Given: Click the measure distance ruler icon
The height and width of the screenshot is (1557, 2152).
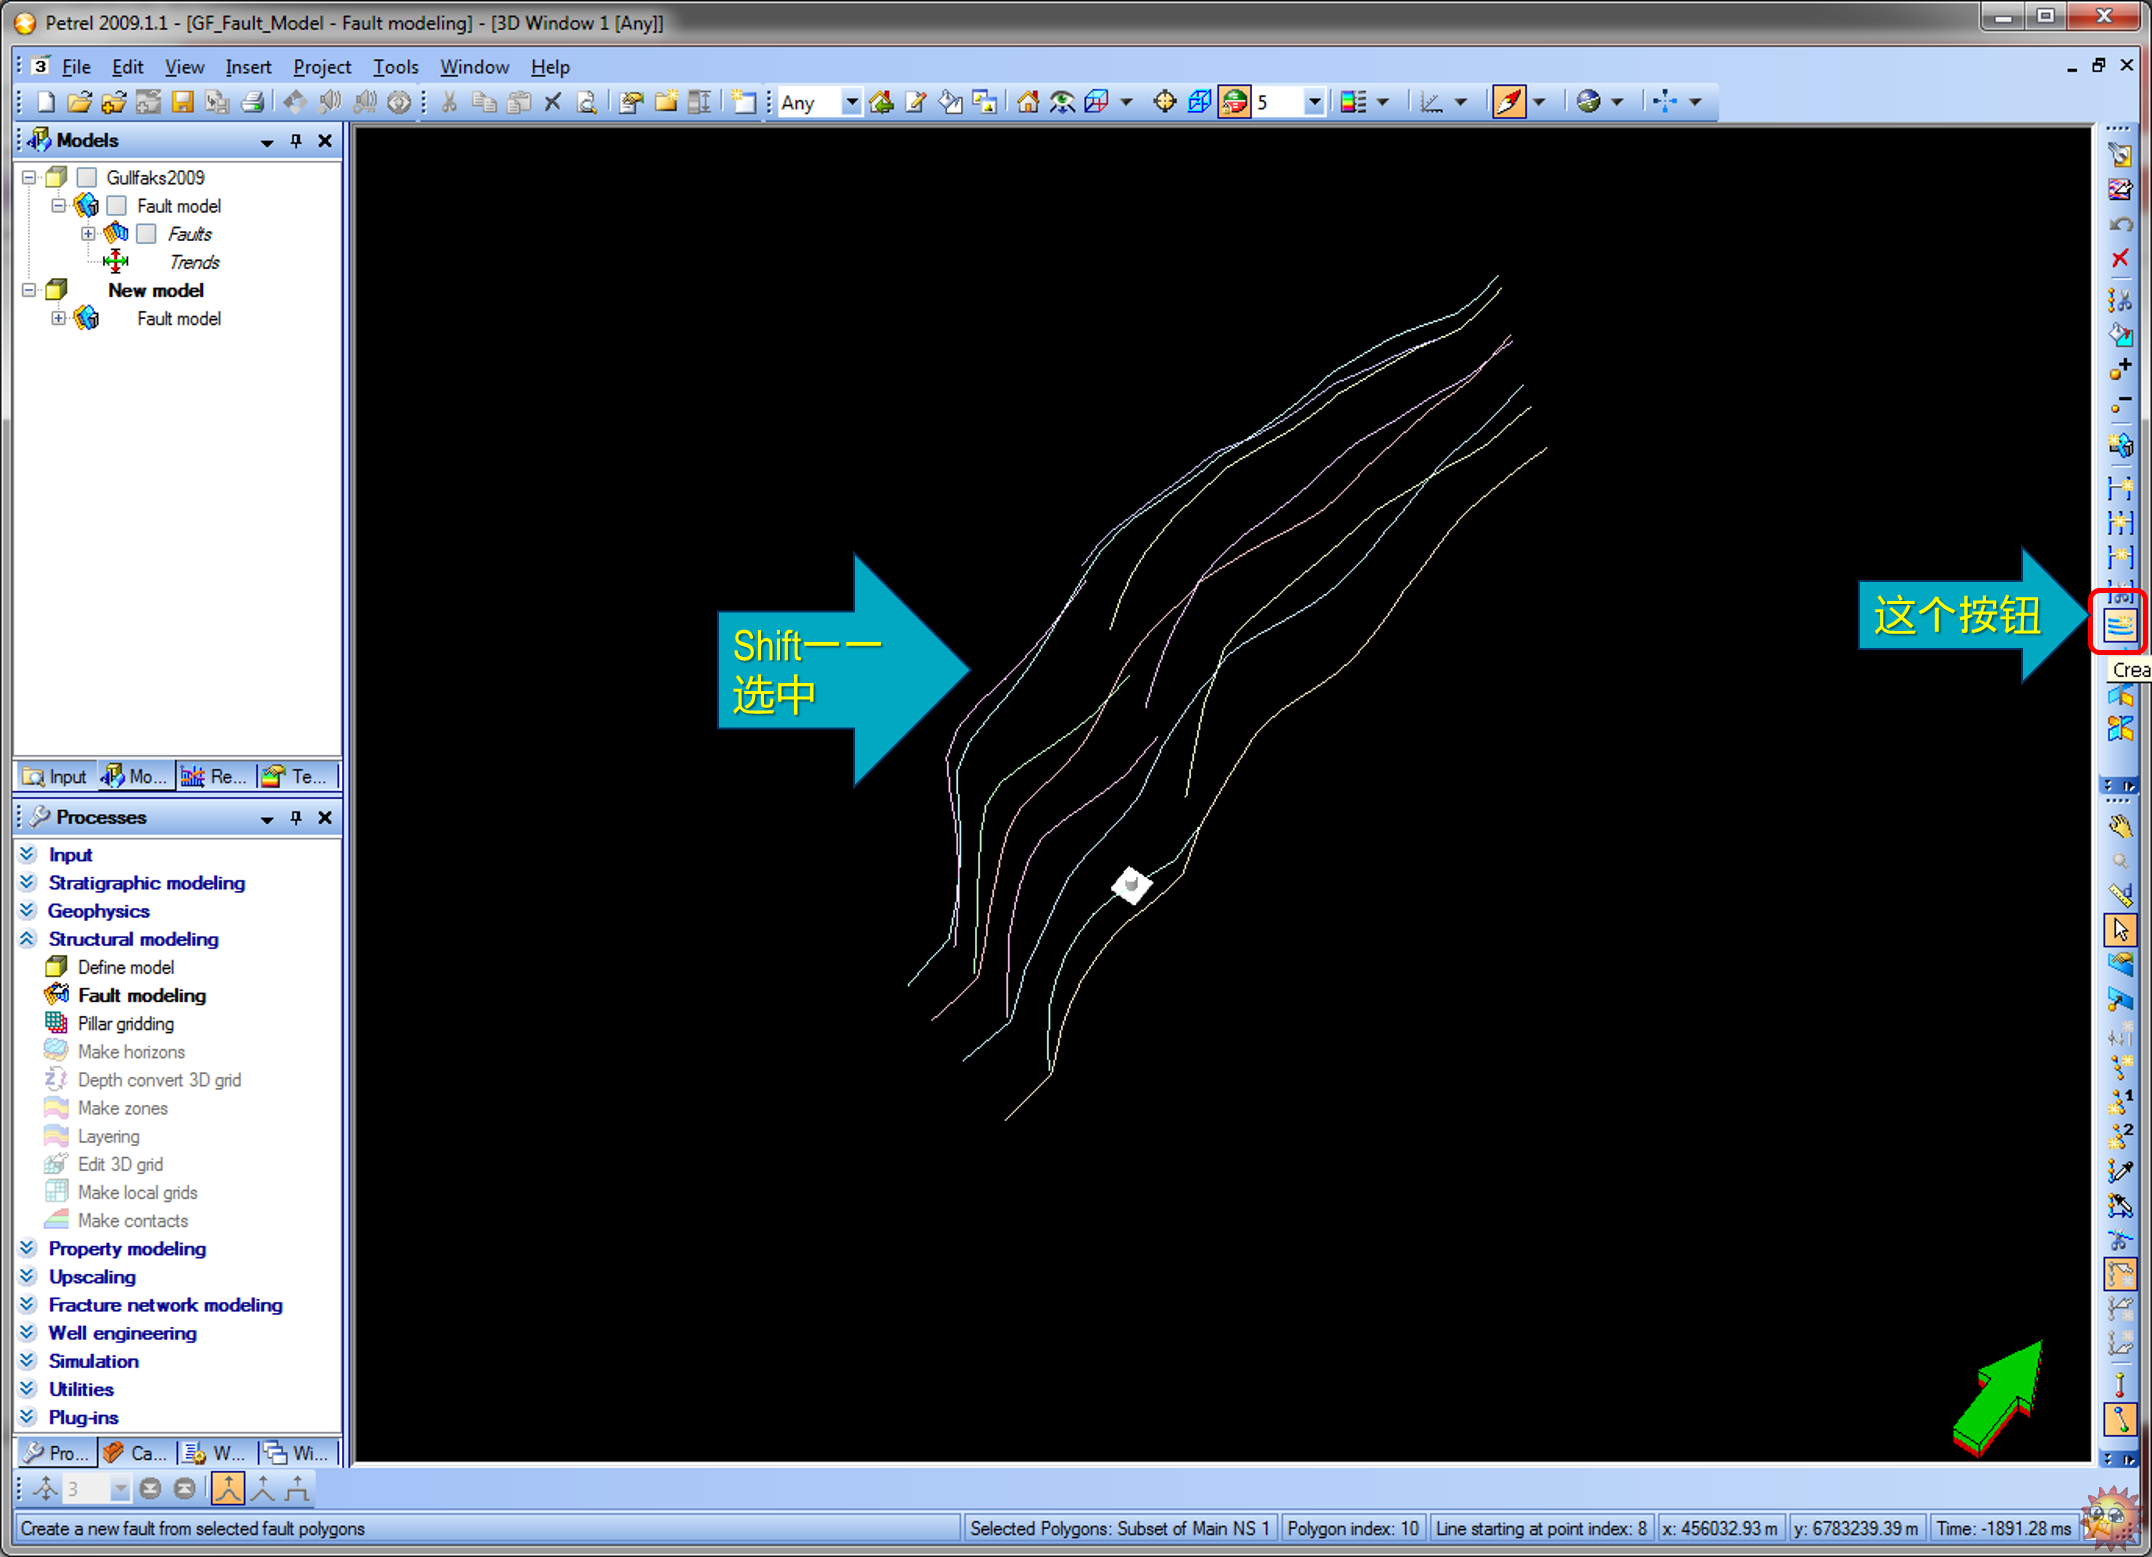Looking at the screenshot, I should pyautogui.click(x=2119, y=895).
